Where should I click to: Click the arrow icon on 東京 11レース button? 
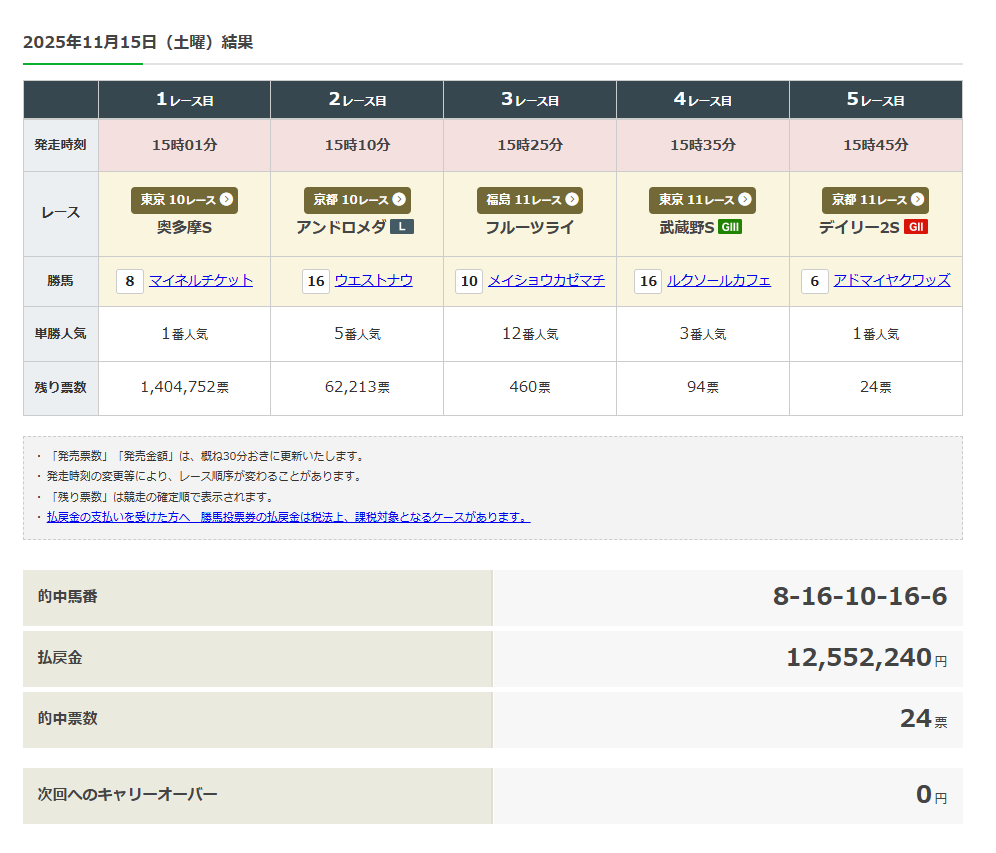[744, 200]
